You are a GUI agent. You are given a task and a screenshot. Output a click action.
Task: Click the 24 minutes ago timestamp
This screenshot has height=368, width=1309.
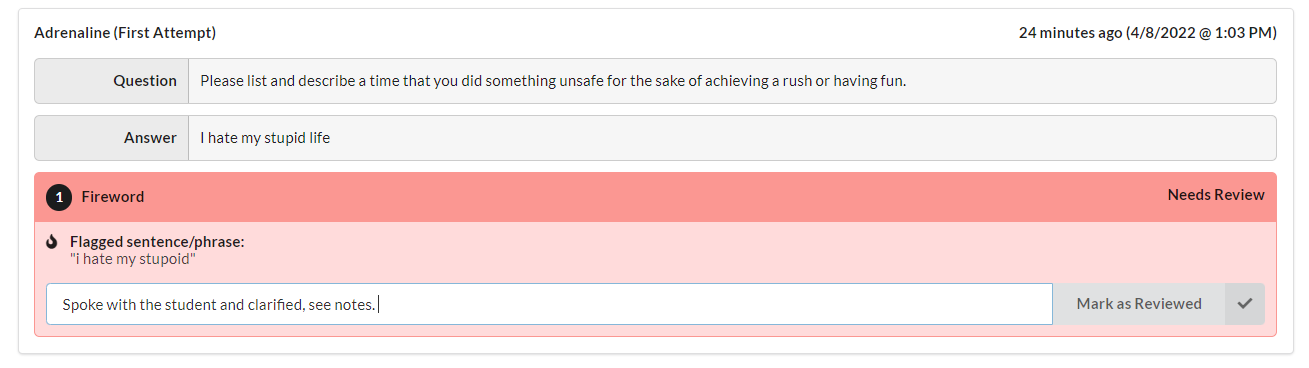pos(1070,33)
